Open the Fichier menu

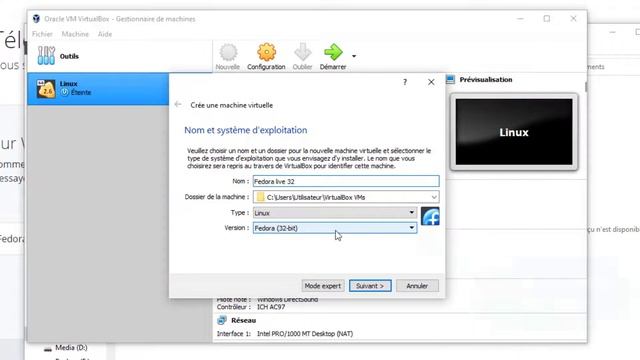click(42, 34)
